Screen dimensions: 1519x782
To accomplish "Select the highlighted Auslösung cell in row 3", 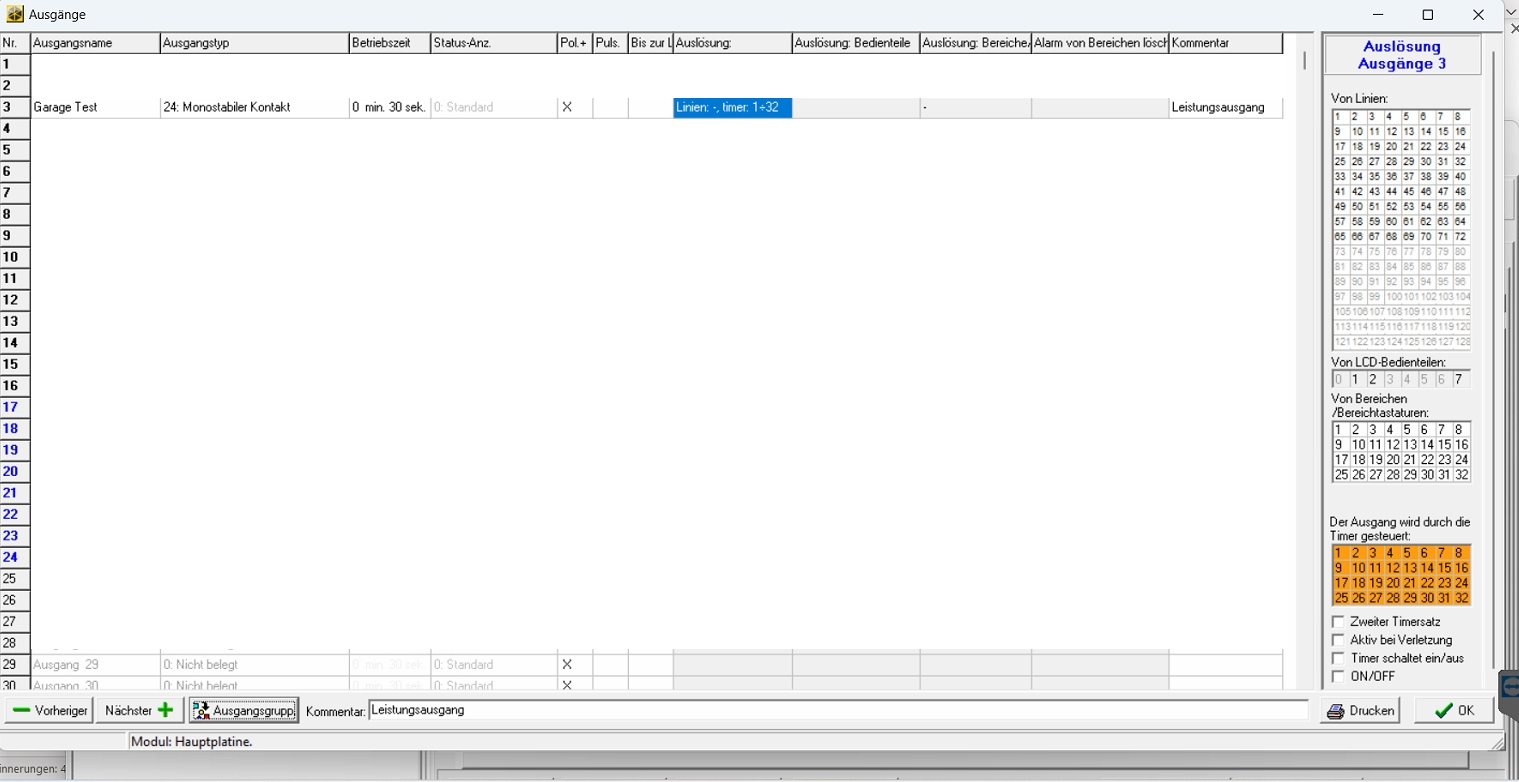I will pyautogui.click(x=732, y=108).
